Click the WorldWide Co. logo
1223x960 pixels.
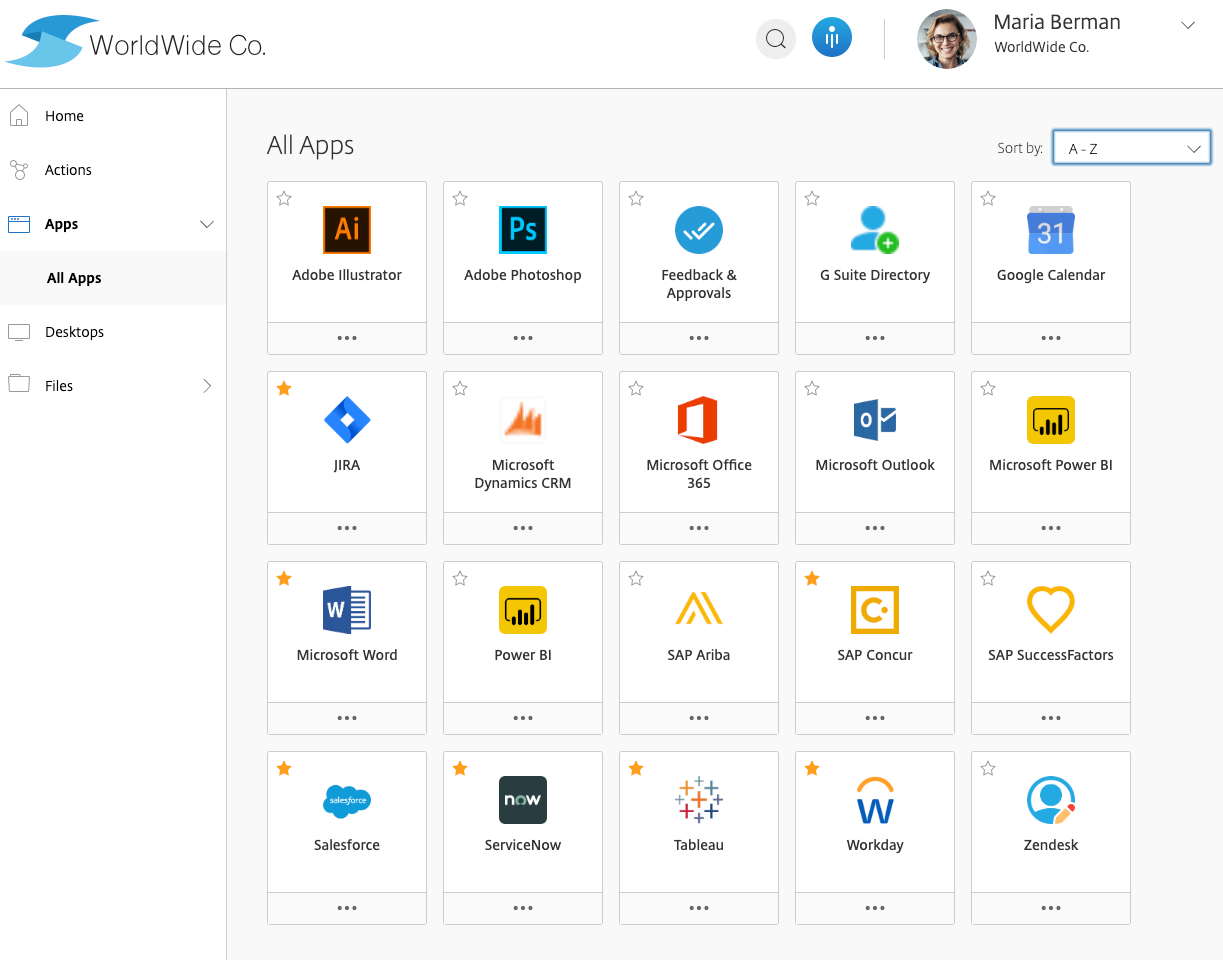[x=136, y=42]
